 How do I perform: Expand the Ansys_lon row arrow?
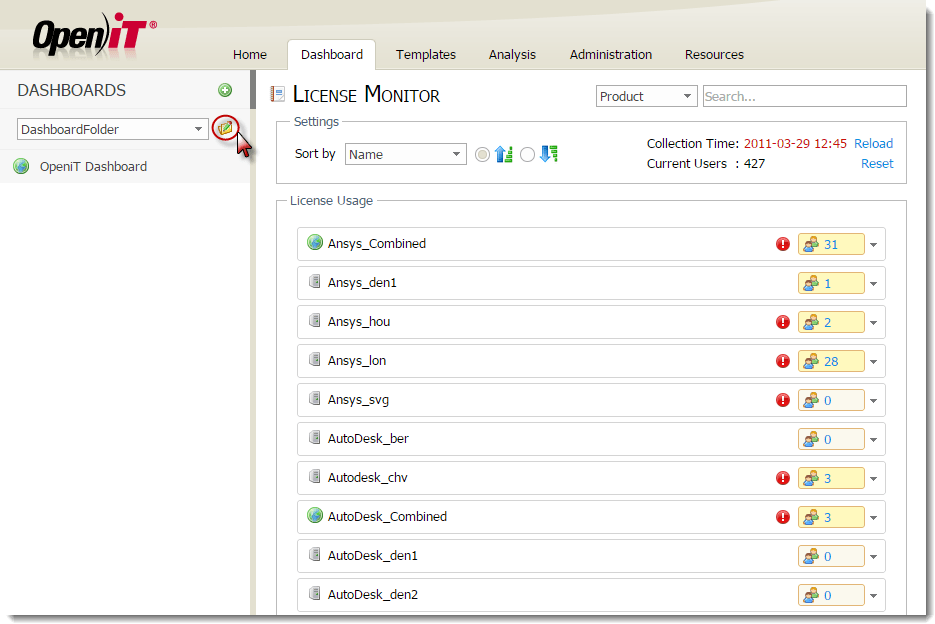tap(874, 362)
